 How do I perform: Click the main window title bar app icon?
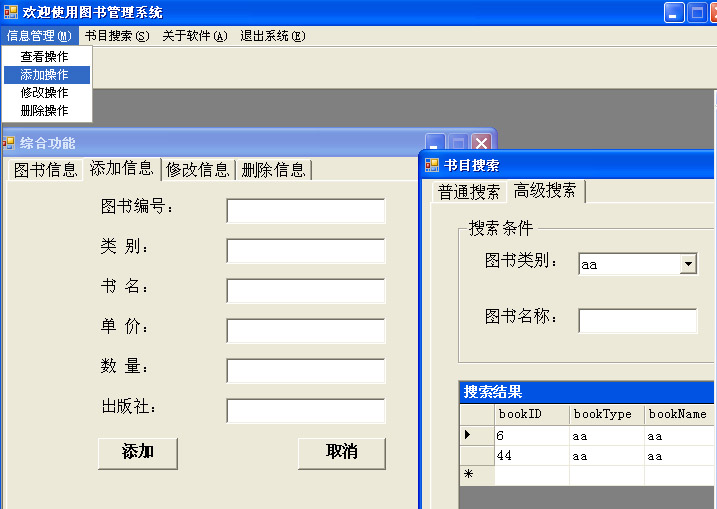coord(11,12)
